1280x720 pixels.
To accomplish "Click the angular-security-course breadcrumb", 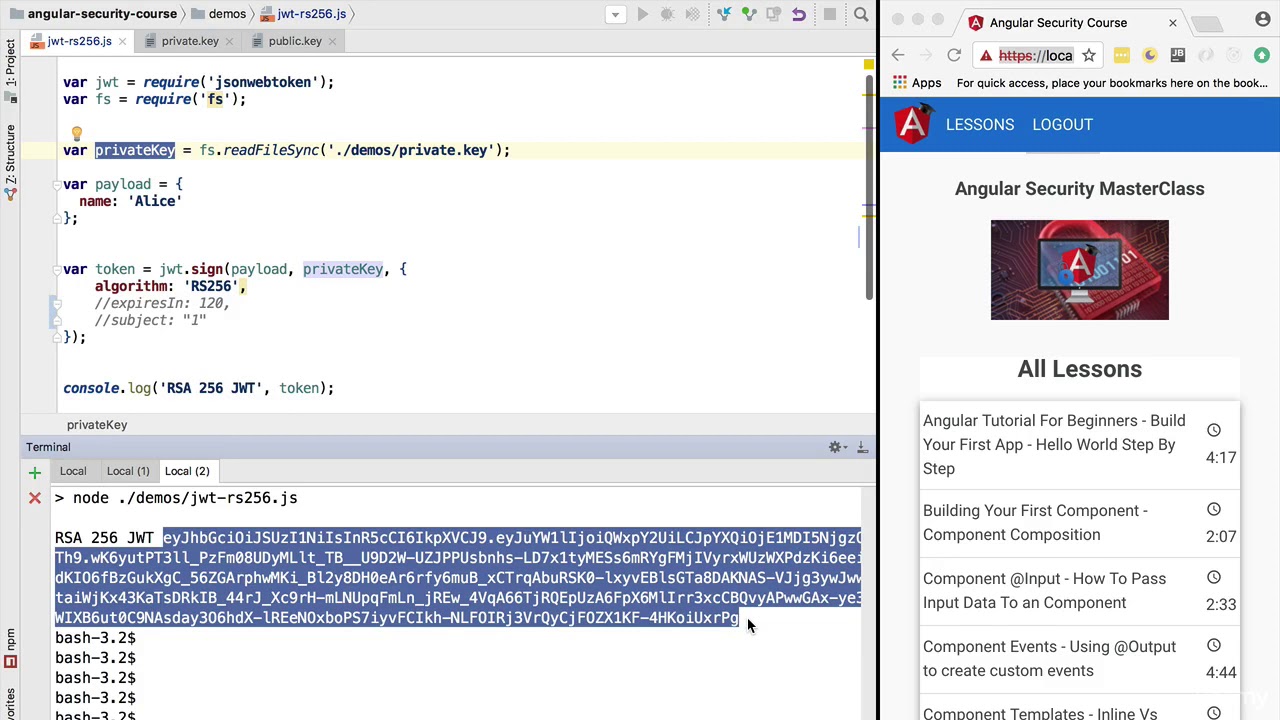I will coord(93,14).
